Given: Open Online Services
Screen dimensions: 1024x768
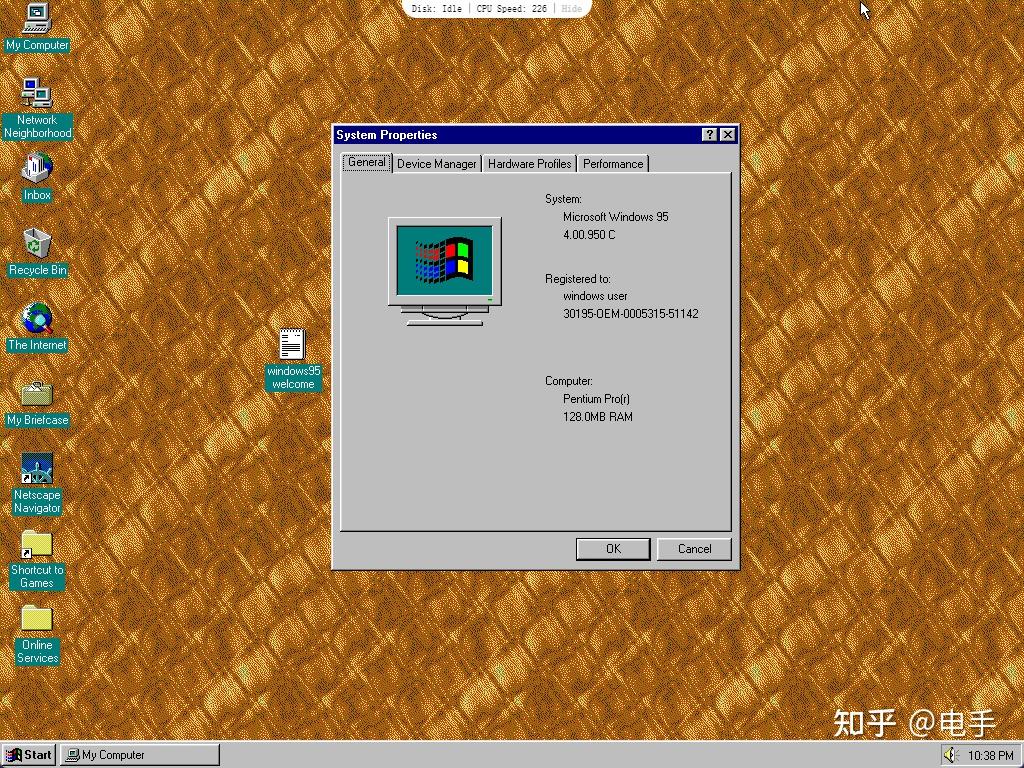Looking at the screenshot, I should (x=36, y=622).
